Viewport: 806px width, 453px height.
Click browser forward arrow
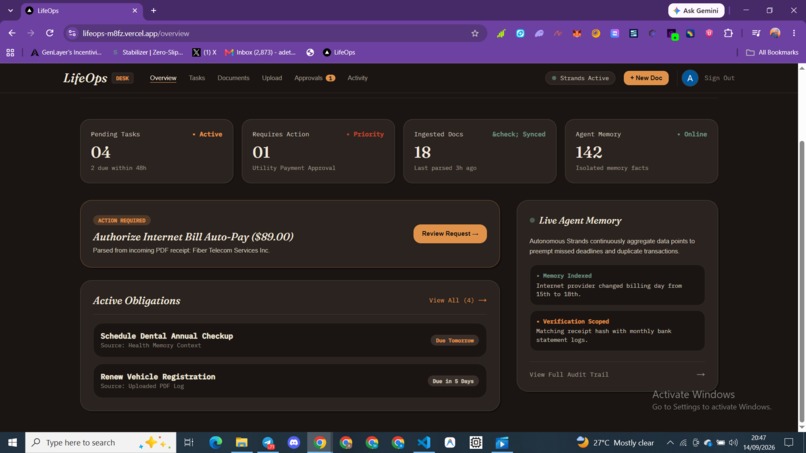[30, 33]
